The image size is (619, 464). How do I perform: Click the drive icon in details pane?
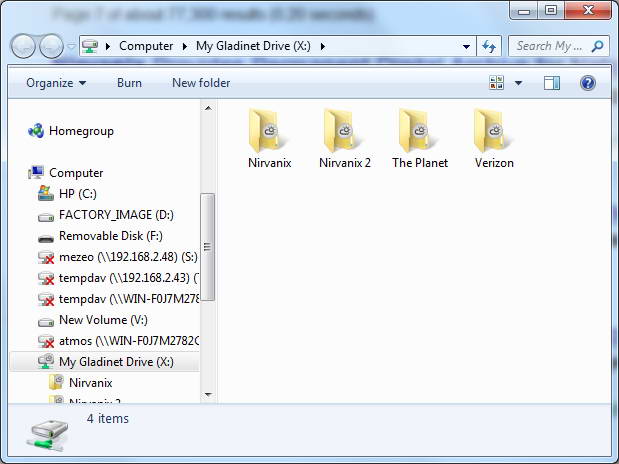click(48, 436)
